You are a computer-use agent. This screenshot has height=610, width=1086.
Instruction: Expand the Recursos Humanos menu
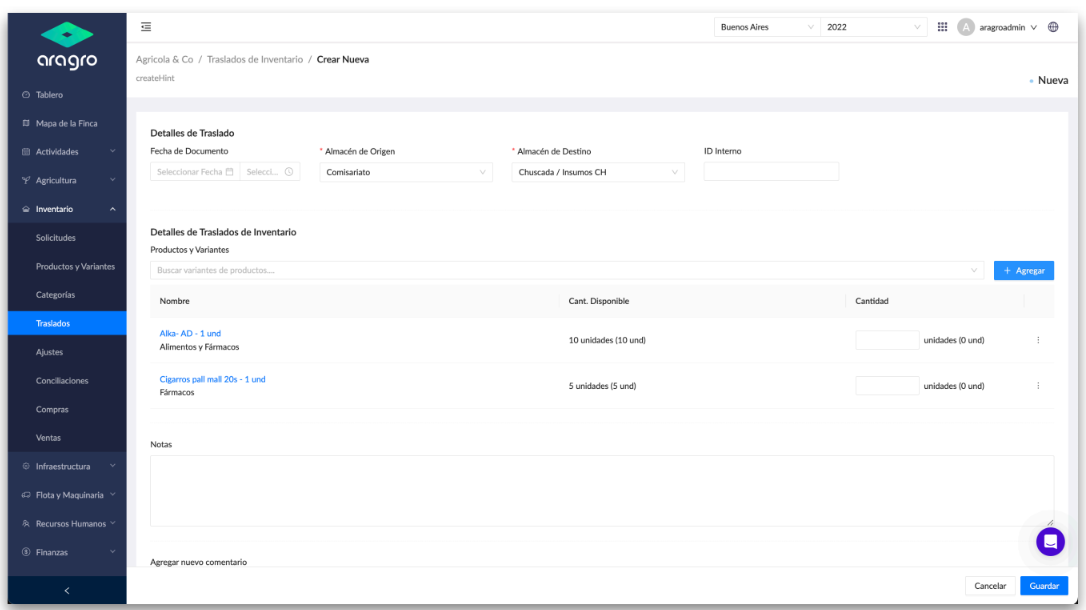pos(67,523)
